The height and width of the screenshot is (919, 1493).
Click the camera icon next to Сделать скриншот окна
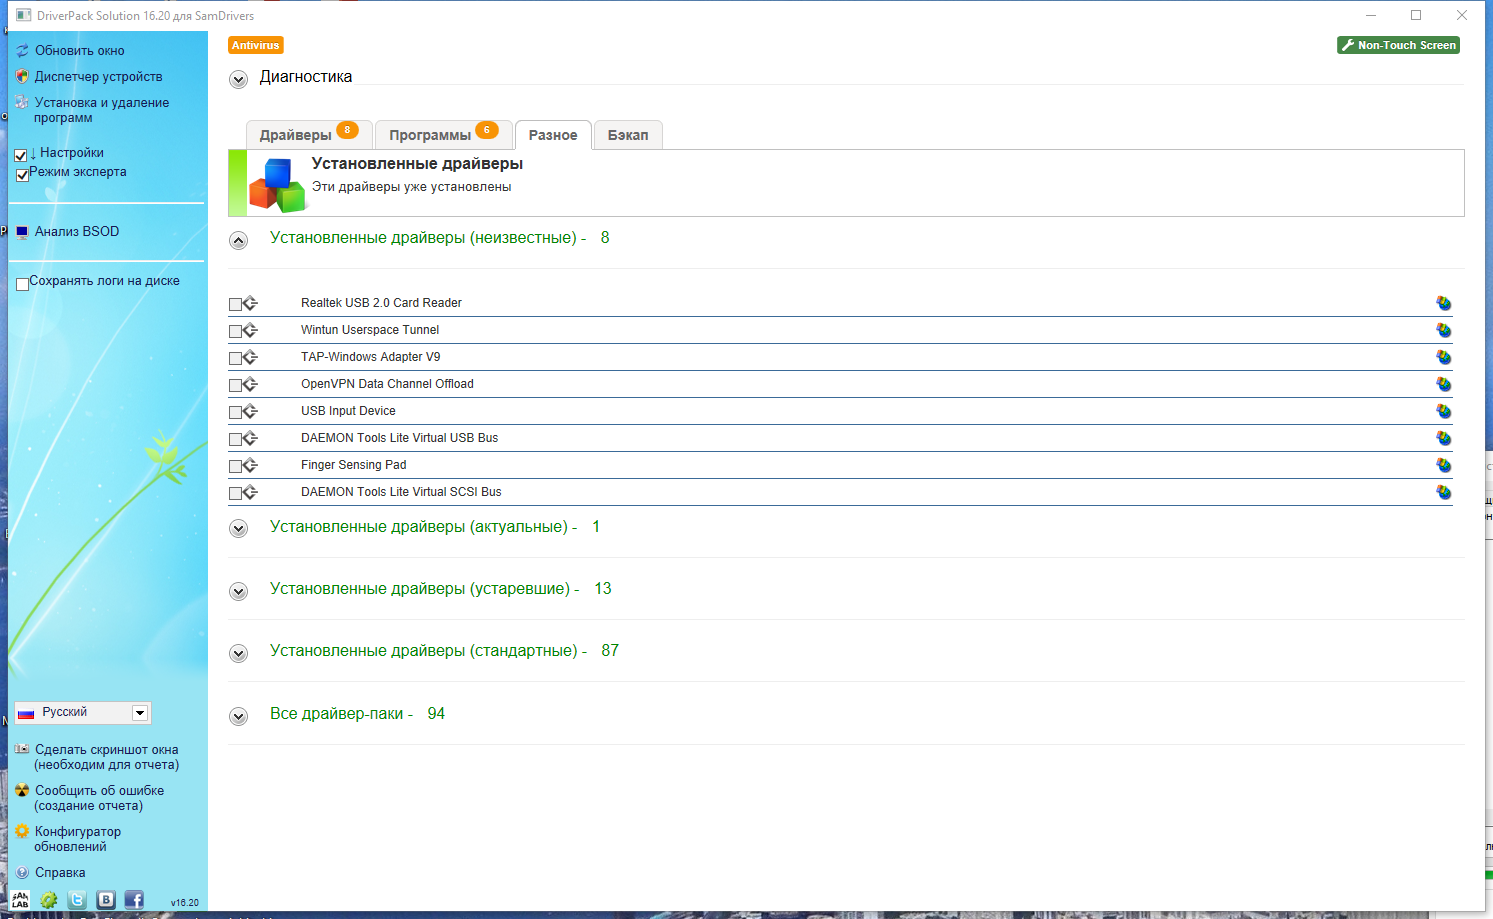pos(22,749)
